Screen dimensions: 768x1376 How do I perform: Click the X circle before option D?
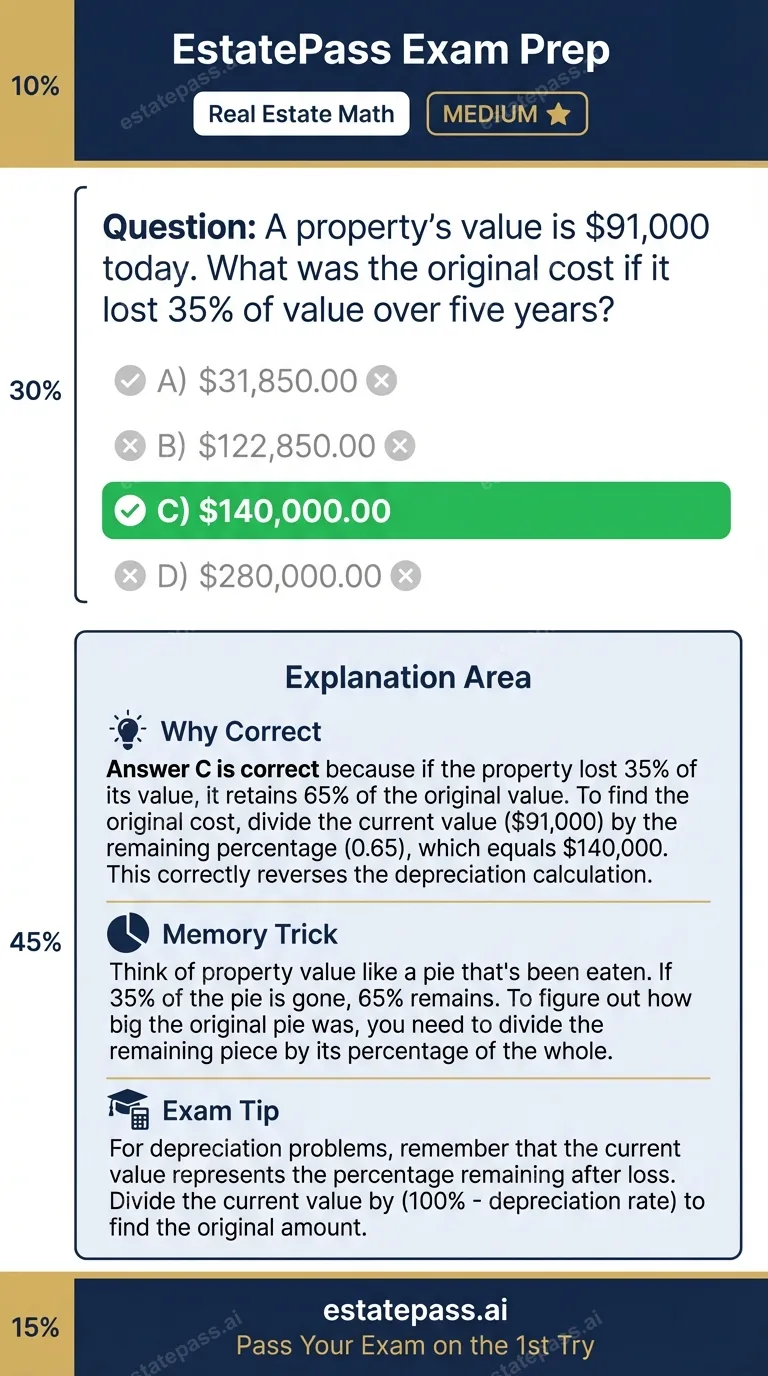[130, 575]
